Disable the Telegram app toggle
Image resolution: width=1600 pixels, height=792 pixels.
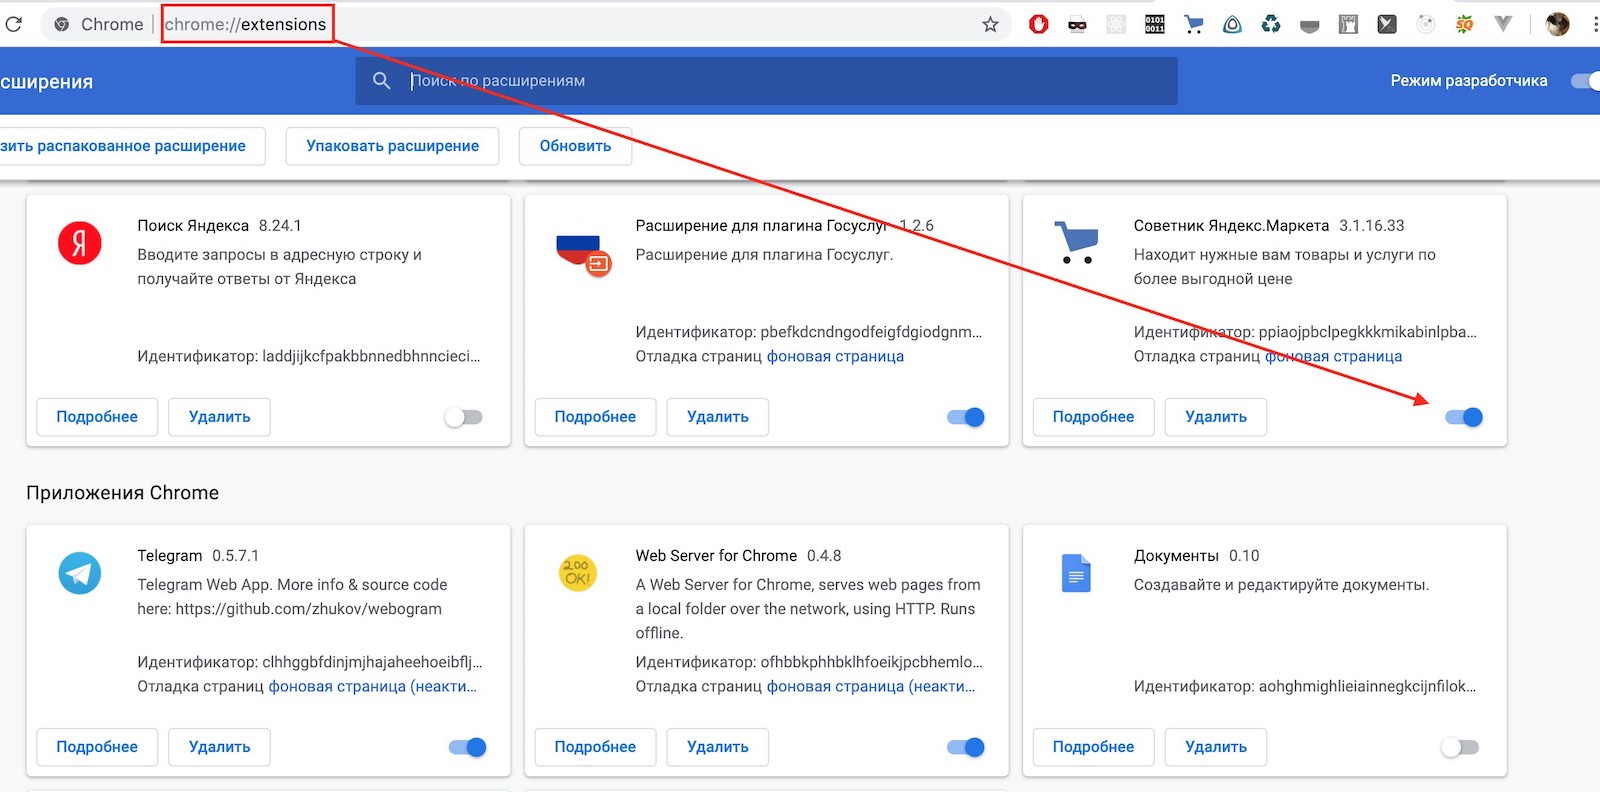click(468, 747)
